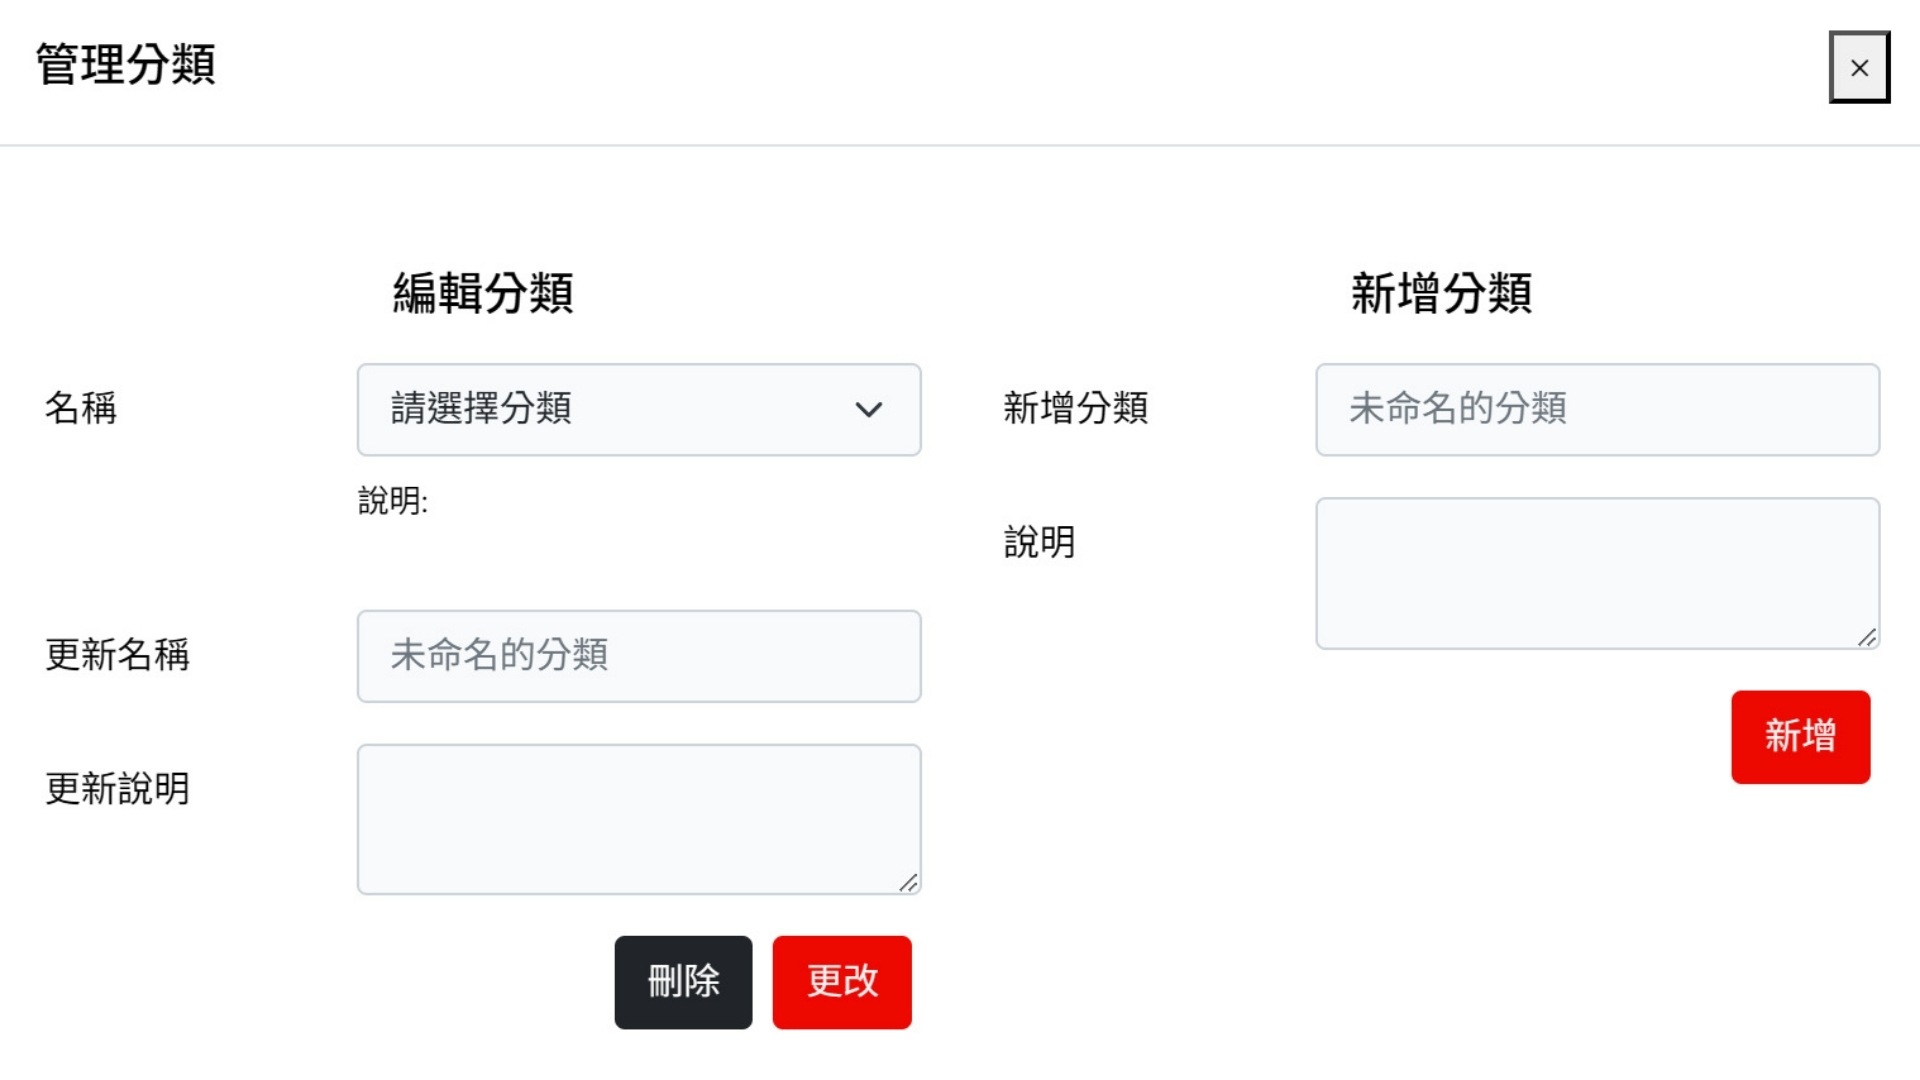Screen dimensions: 1920x1080
Task: Click the 新增分類 label beside the input
Action: click(x=1075, y=408)
